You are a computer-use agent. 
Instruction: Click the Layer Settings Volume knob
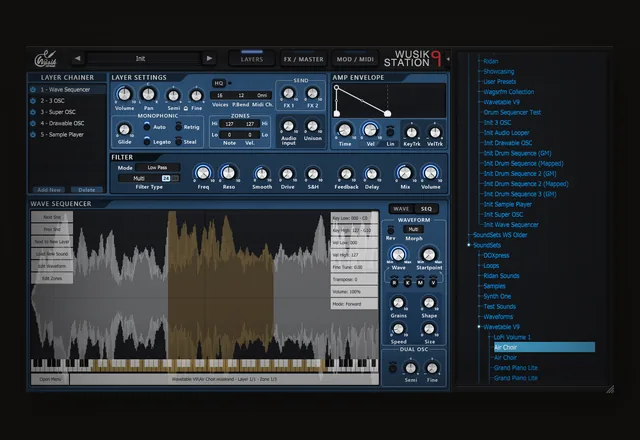124,95
